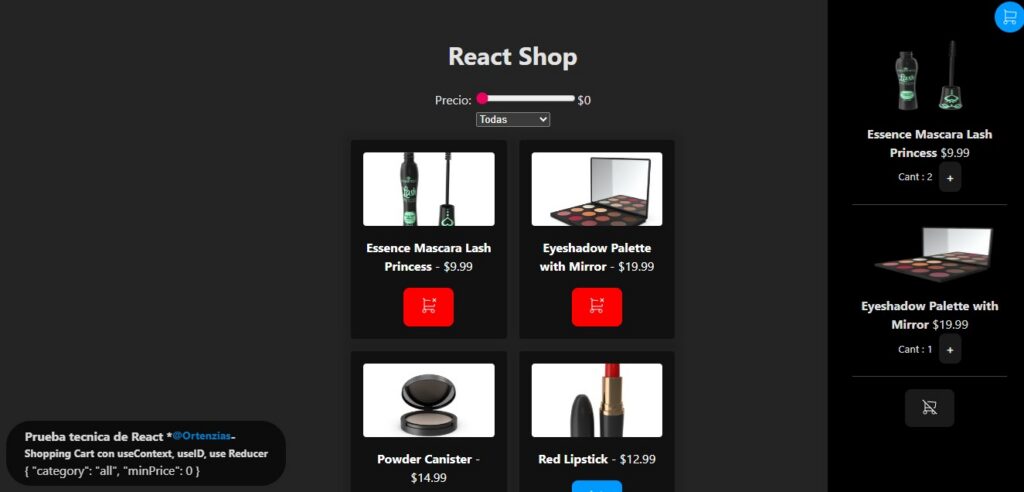Click the mascara image in the cart

pos(929,75)
